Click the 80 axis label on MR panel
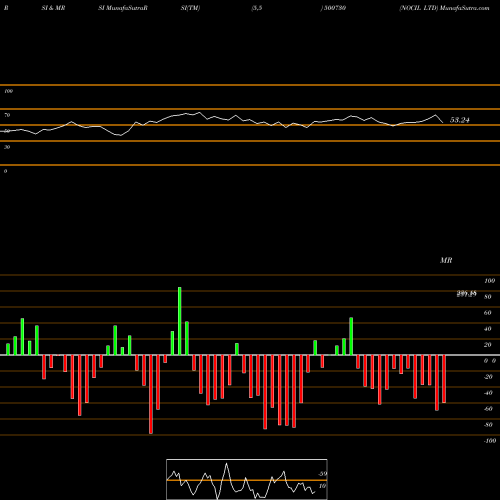The image size is (500, 500). coord(488,297)
